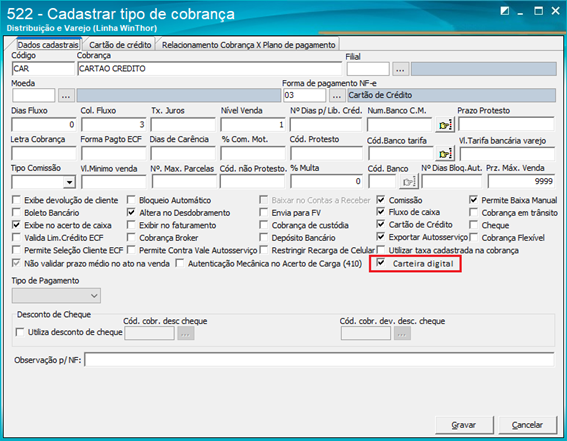Uncheck Altera no Desdobramento
567x441 pixels.
131,212
